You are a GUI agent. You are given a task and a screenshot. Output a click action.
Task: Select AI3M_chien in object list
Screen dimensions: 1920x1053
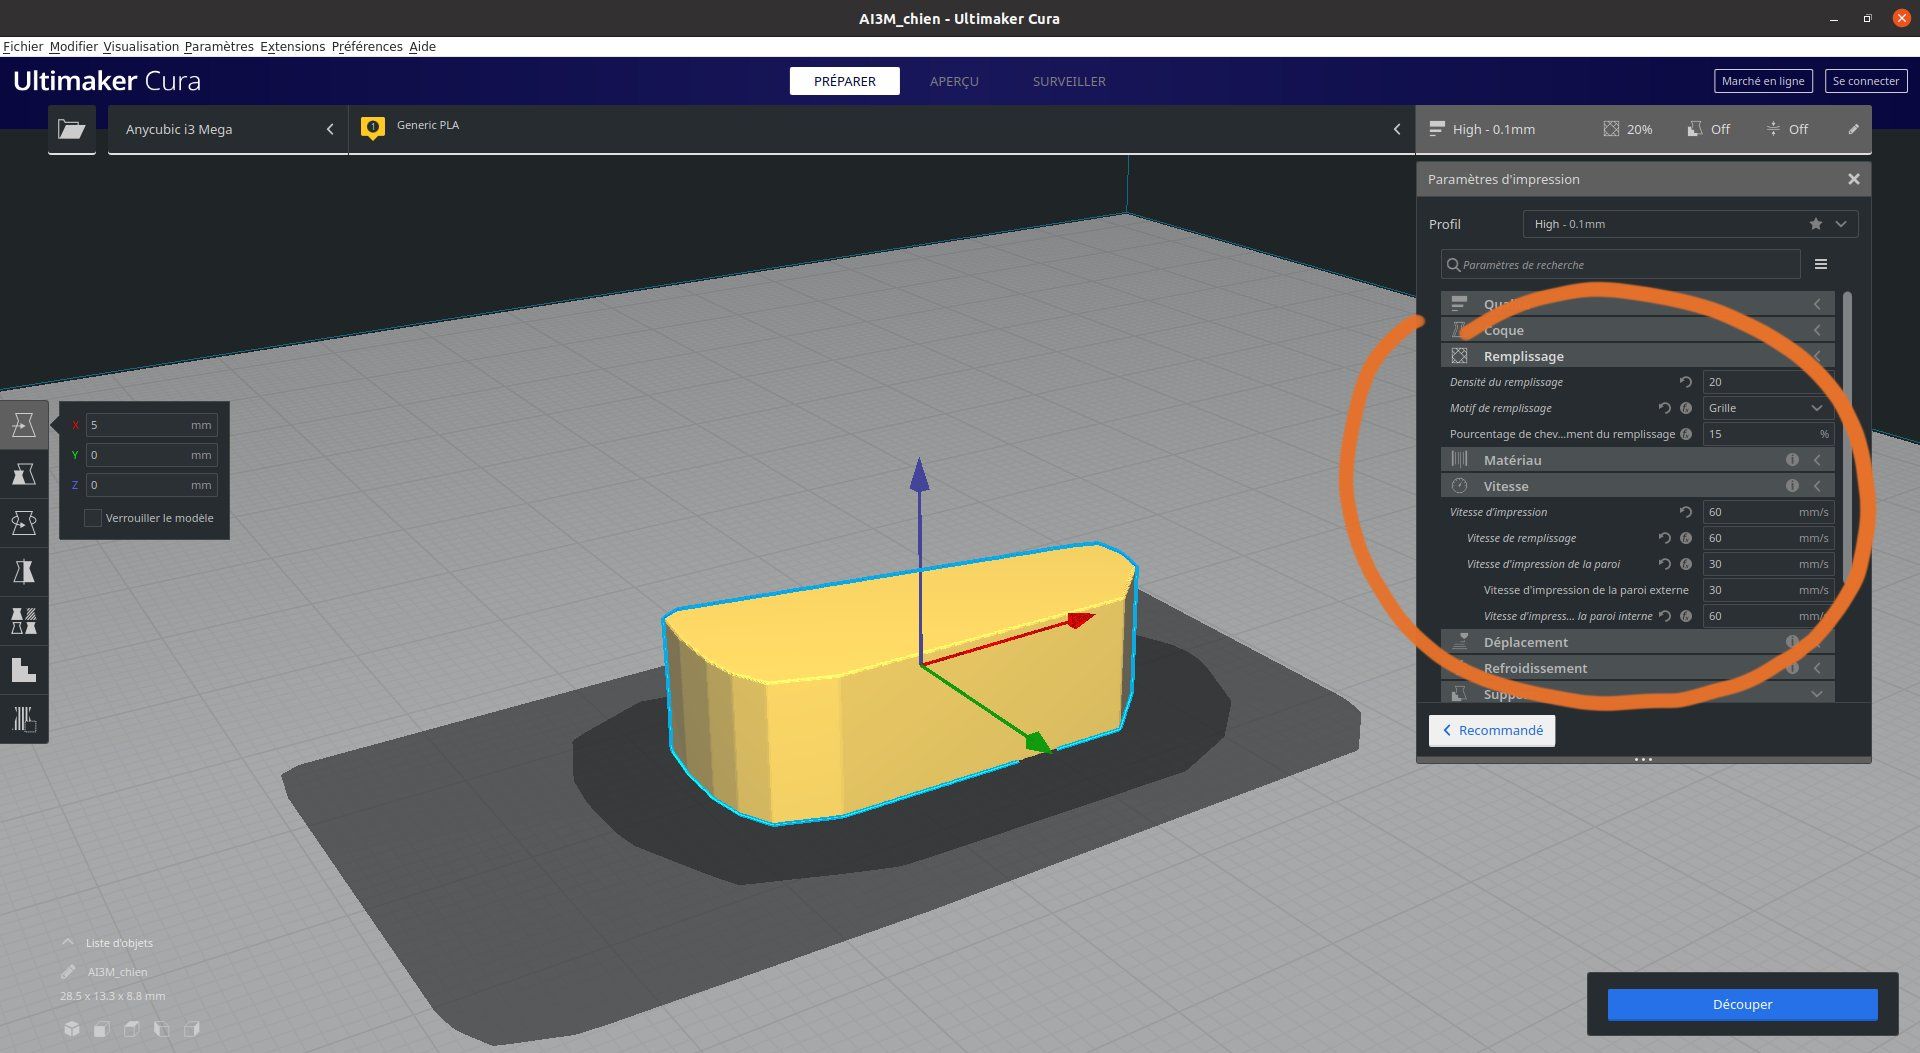117,972
